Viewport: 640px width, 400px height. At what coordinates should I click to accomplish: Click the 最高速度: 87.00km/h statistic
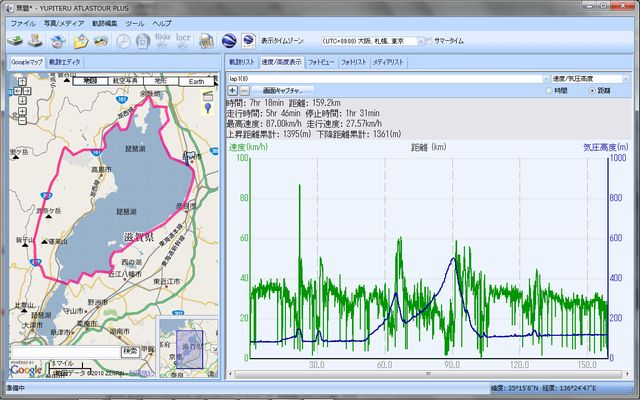point(264,123)
